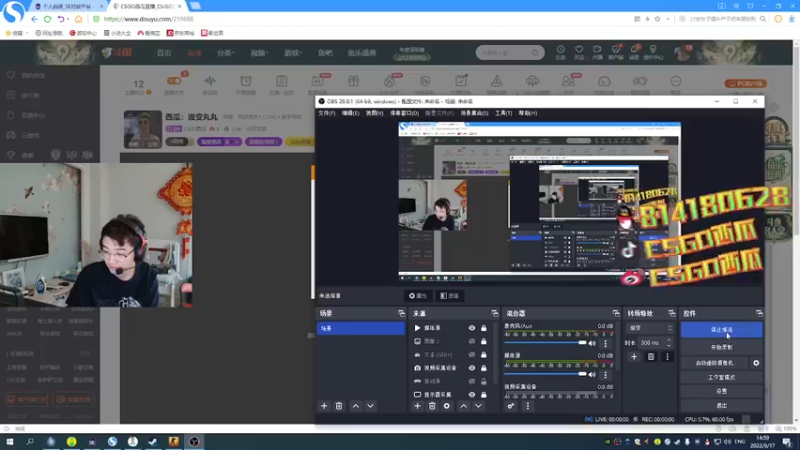Open the Windows Start menu
800x450 pixels.
[x=10, y=442]
